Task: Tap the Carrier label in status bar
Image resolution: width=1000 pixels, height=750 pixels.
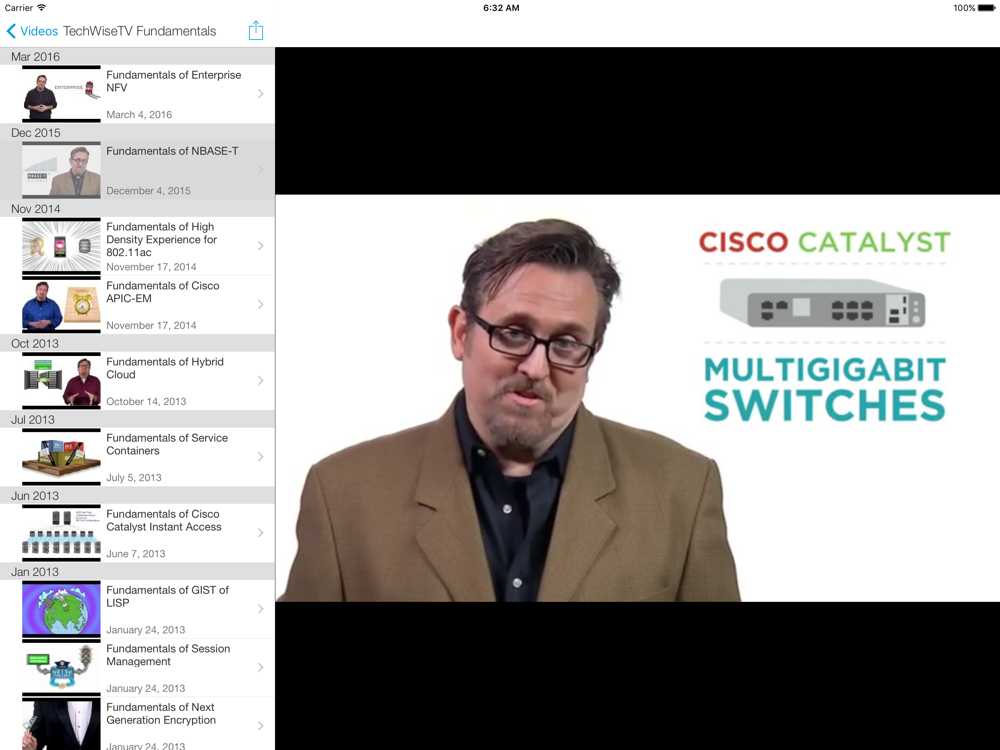Action: tap(18, 8)
